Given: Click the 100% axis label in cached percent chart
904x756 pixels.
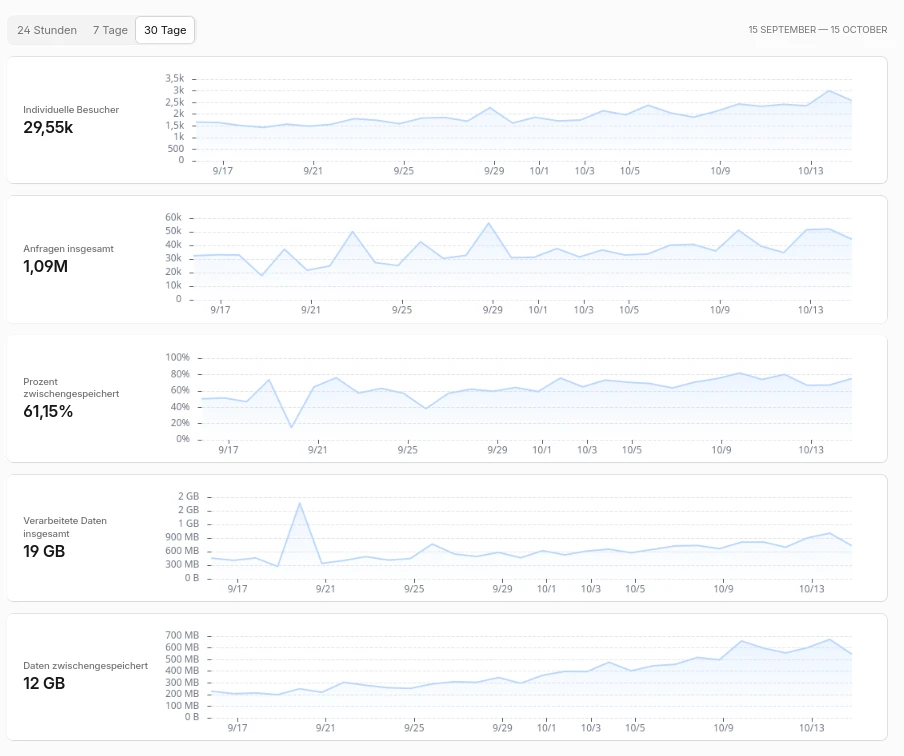Looking at the screenshot, I should tap(178, 358).
